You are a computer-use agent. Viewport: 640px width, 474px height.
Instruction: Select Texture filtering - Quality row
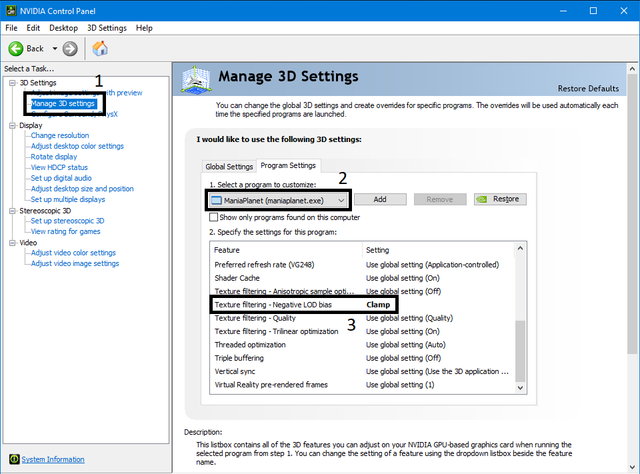click(x=363, y=318)
